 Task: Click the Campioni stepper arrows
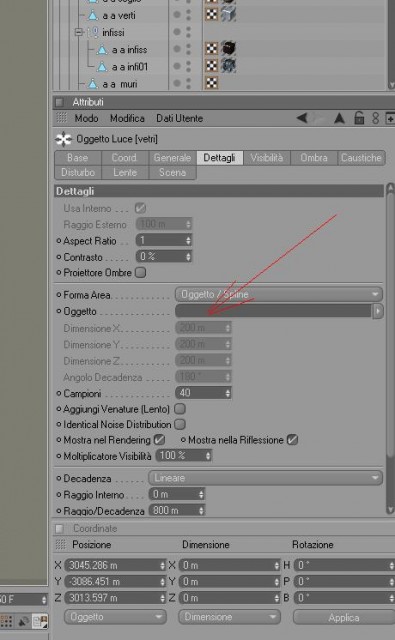click(228, 393)
